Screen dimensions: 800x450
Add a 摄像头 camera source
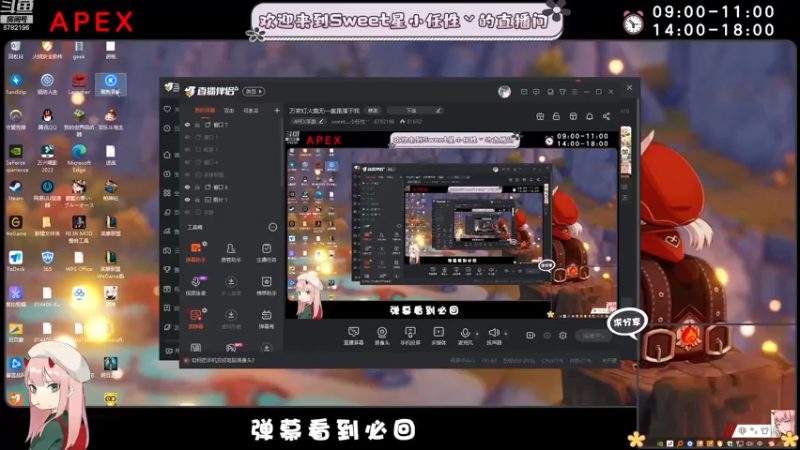coord(382,336)
